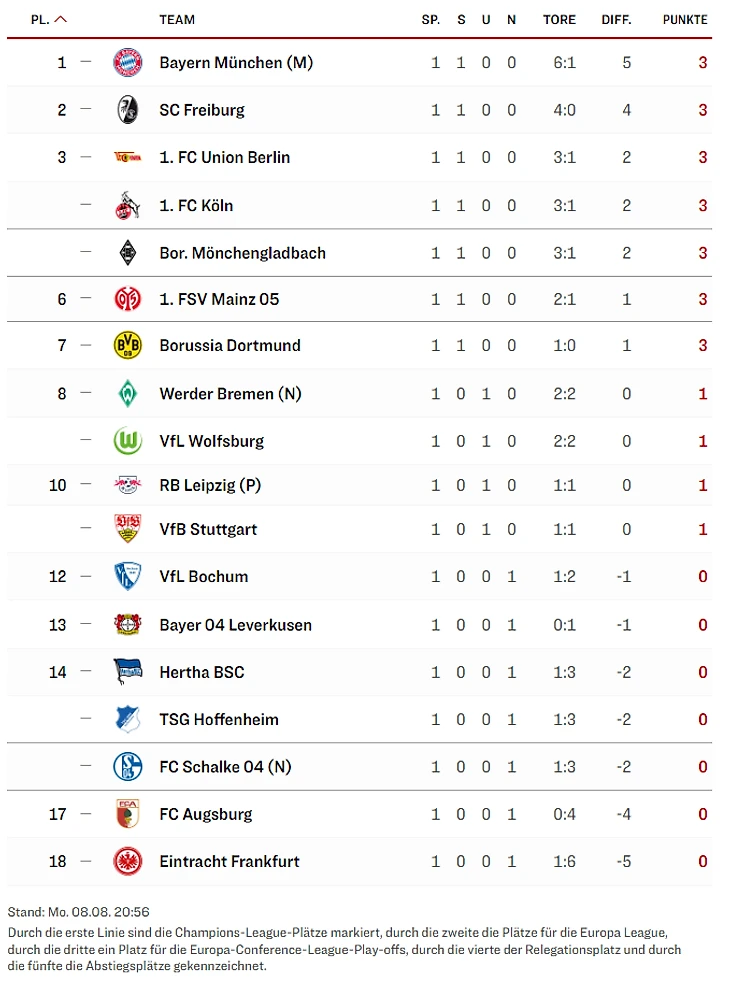The width and height of the screenshot is (730, 981).
Task: Sort by the PUNKTE column header
Action: [x=684, y=20]
